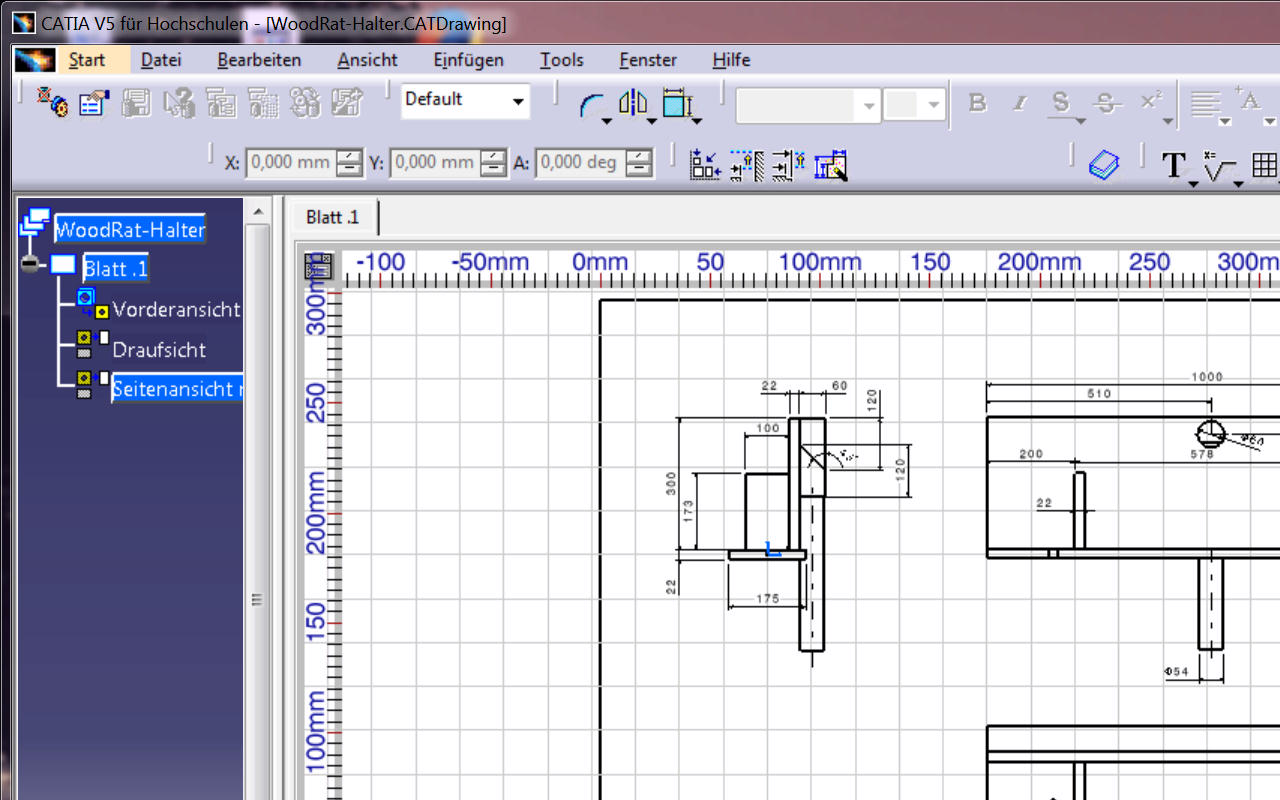Click the CATIA application logo icon
Screen dimensions: 1280x800
[x=35, y=60]
